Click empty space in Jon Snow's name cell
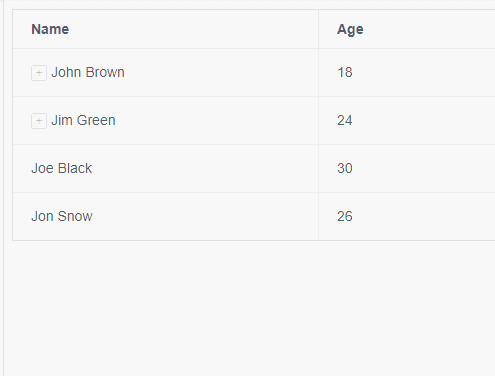The height and width of the screenshot is (376, 495). coord(203,216)
